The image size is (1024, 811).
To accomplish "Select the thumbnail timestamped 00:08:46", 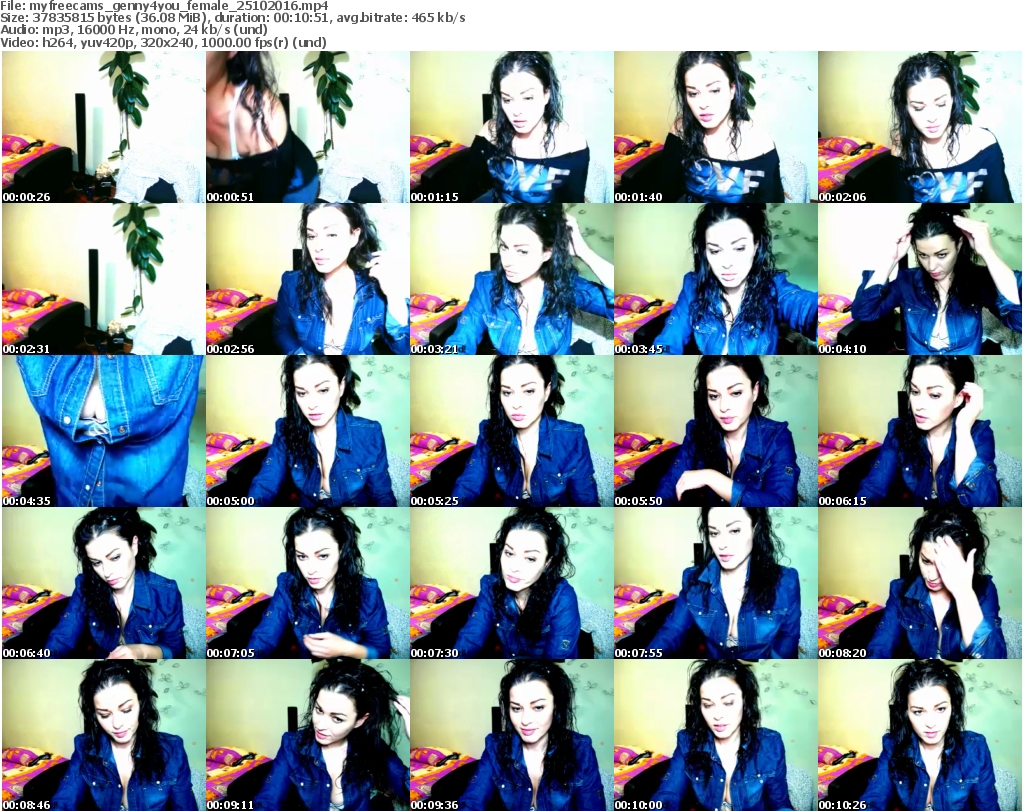I will (x=103, y=735).
